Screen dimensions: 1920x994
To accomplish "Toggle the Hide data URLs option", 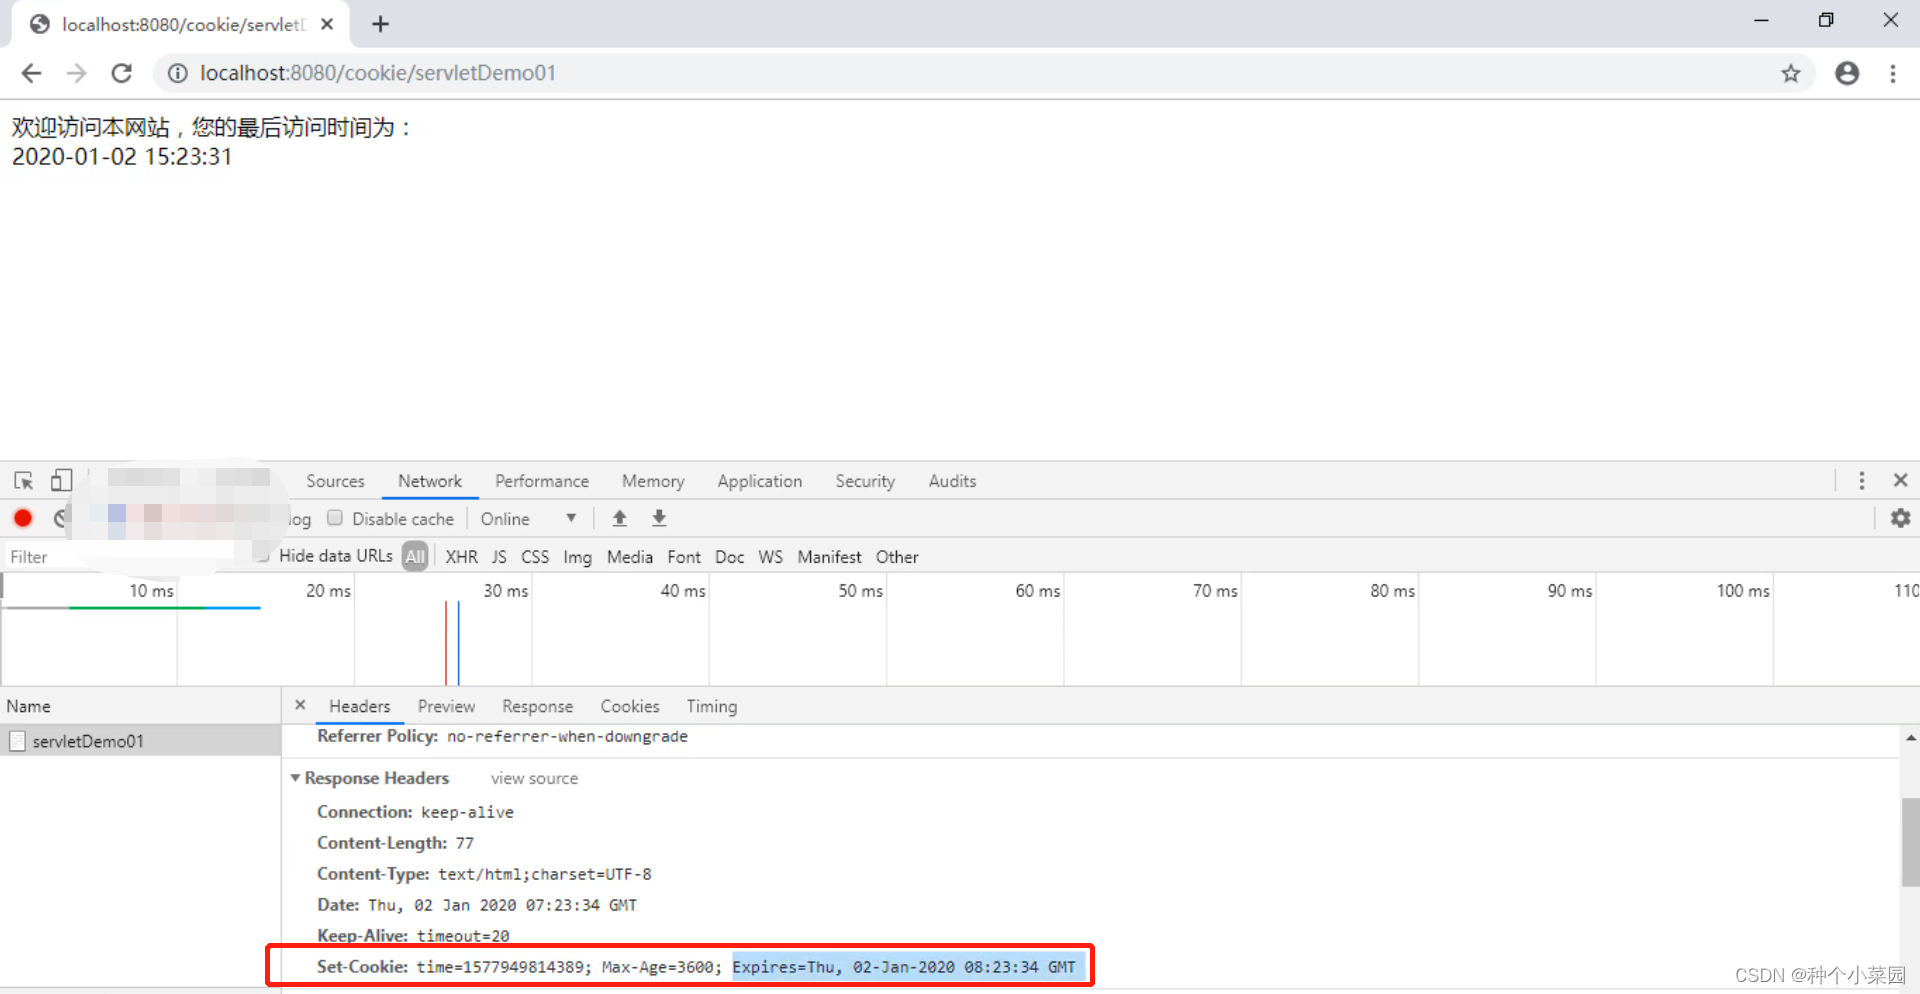I will (x=262, y=556).
